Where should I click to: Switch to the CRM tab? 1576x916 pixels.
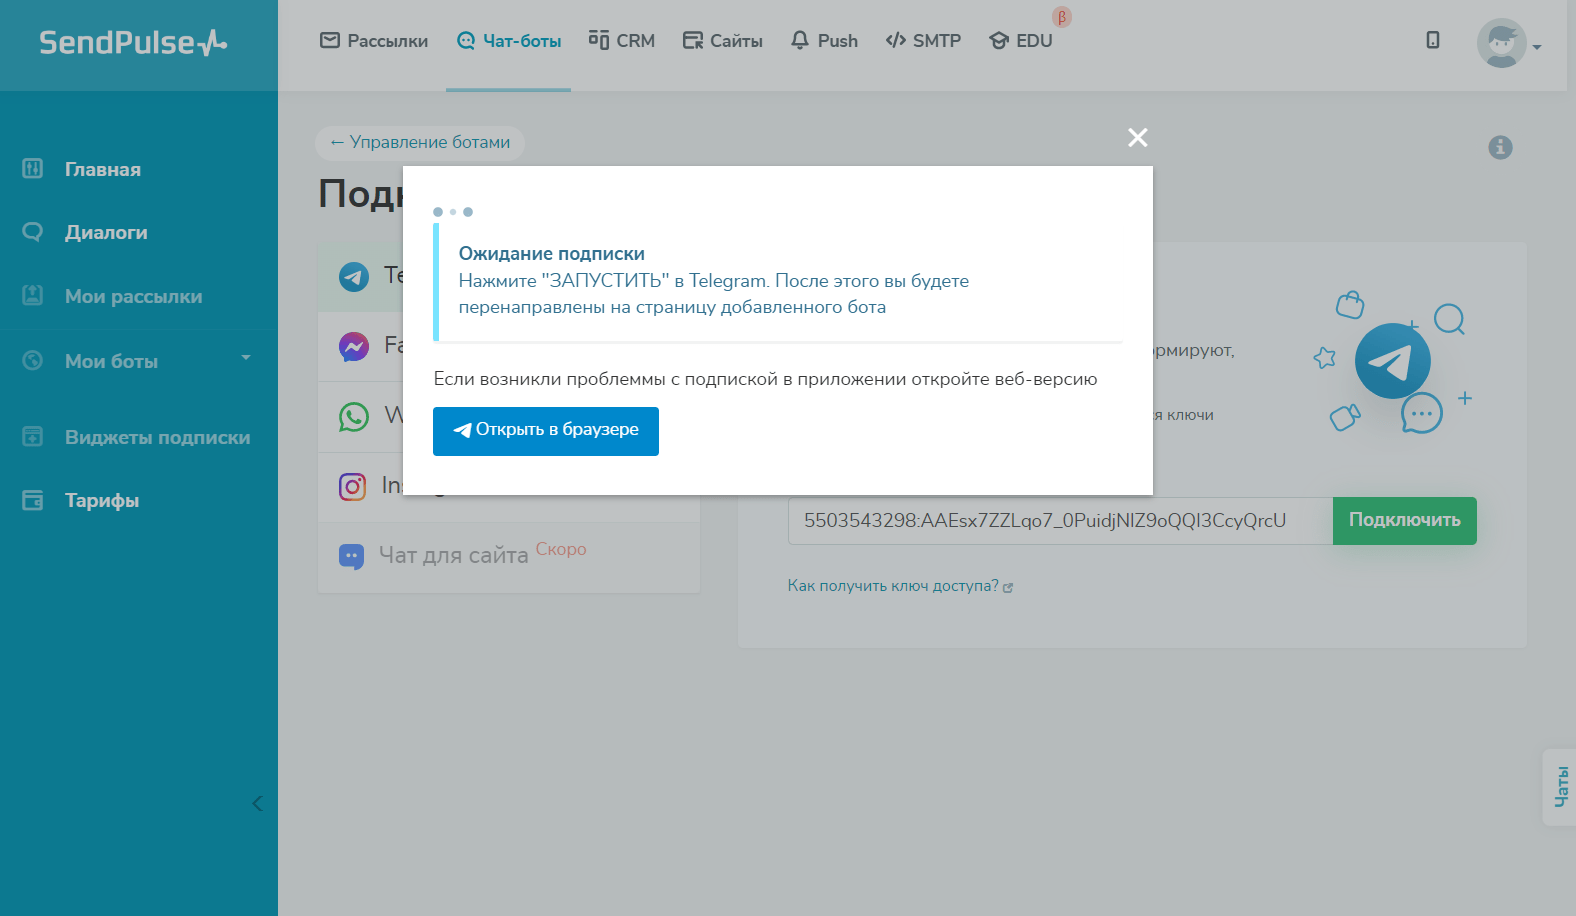621,41
